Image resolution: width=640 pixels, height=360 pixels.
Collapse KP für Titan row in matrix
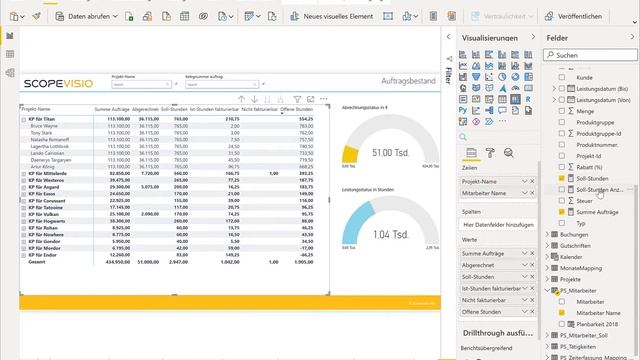pyautogui.click(x=24, y=120)
